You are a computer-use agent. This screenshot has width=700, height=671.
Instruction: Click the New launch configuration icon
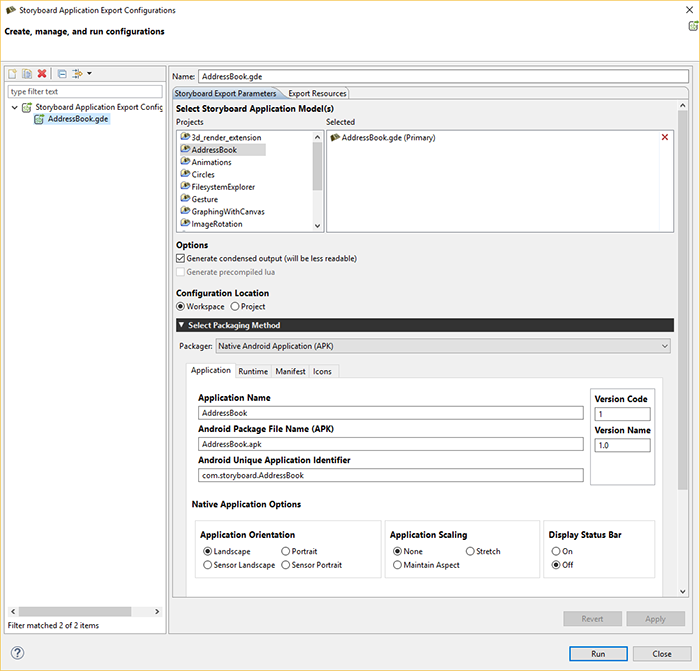(12, 74)
